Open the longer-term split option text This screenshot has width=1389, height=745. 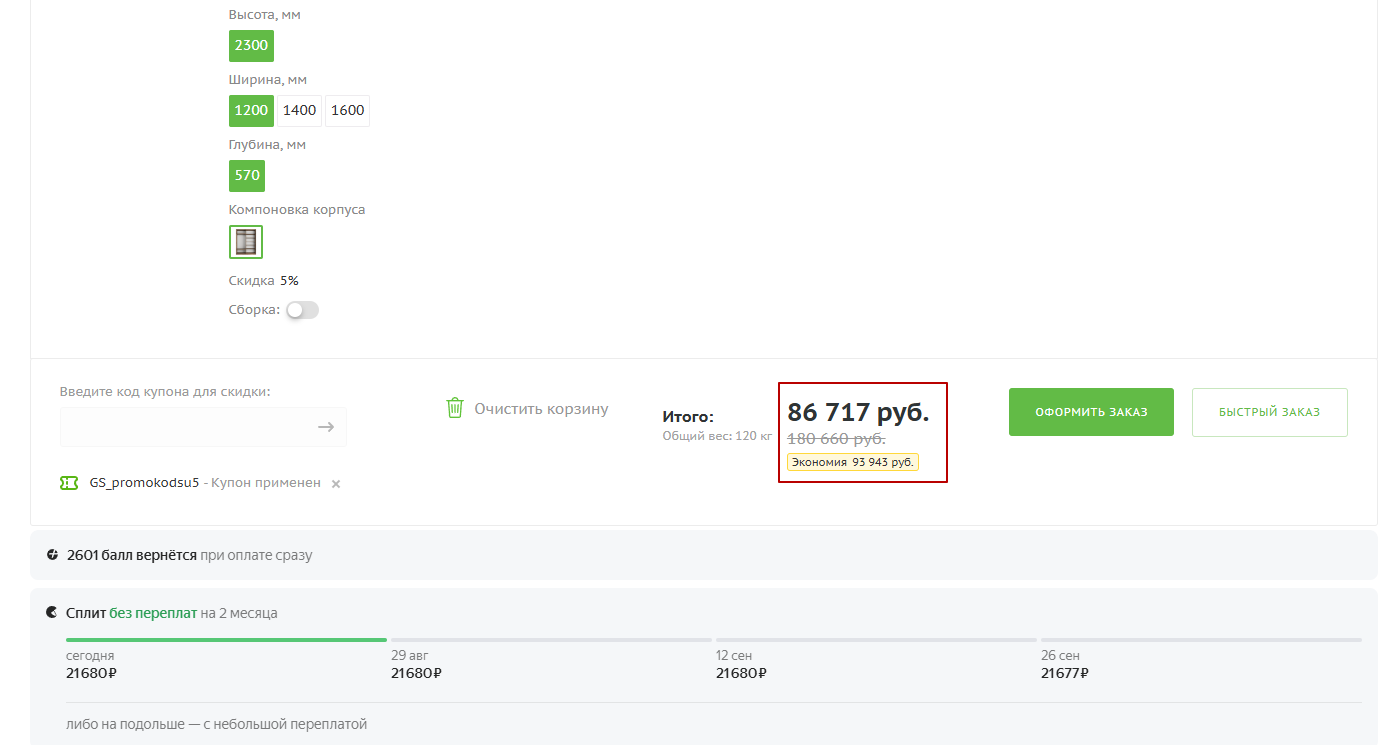click(x=217, y=724)
